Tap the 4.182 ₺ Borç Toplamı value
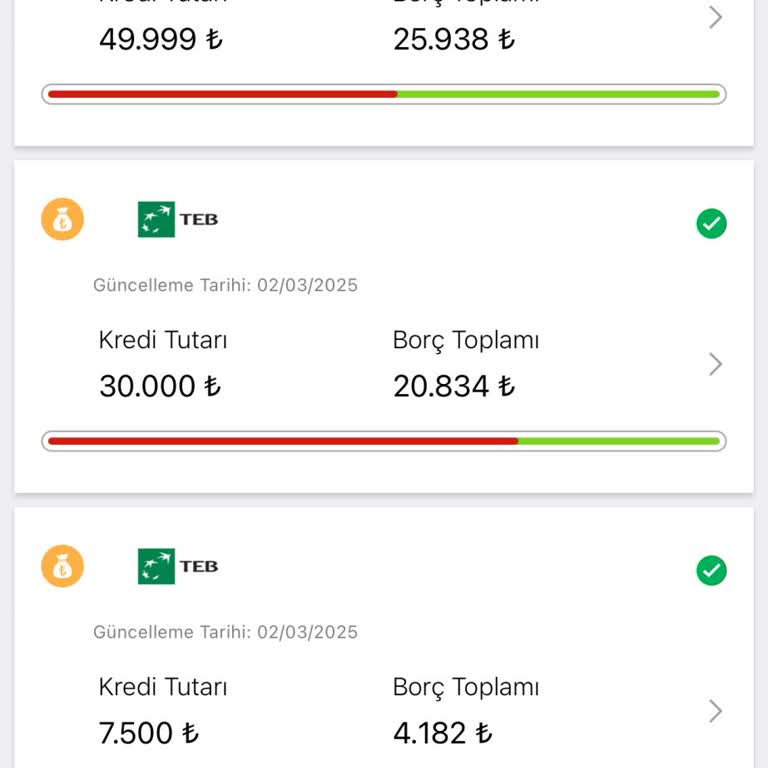 point(443,734)
